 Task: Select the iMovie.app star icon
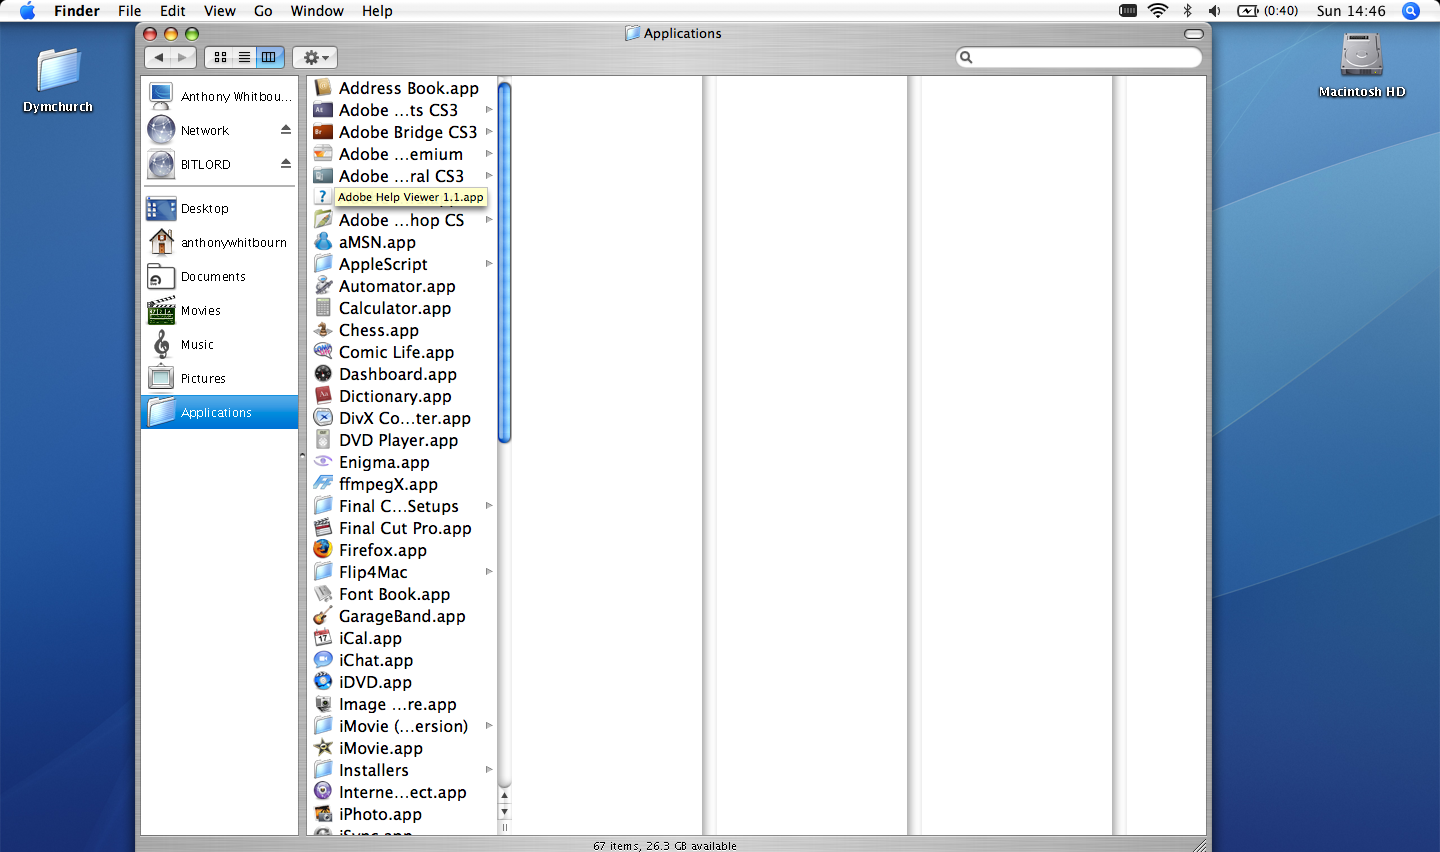coord(323,748)
